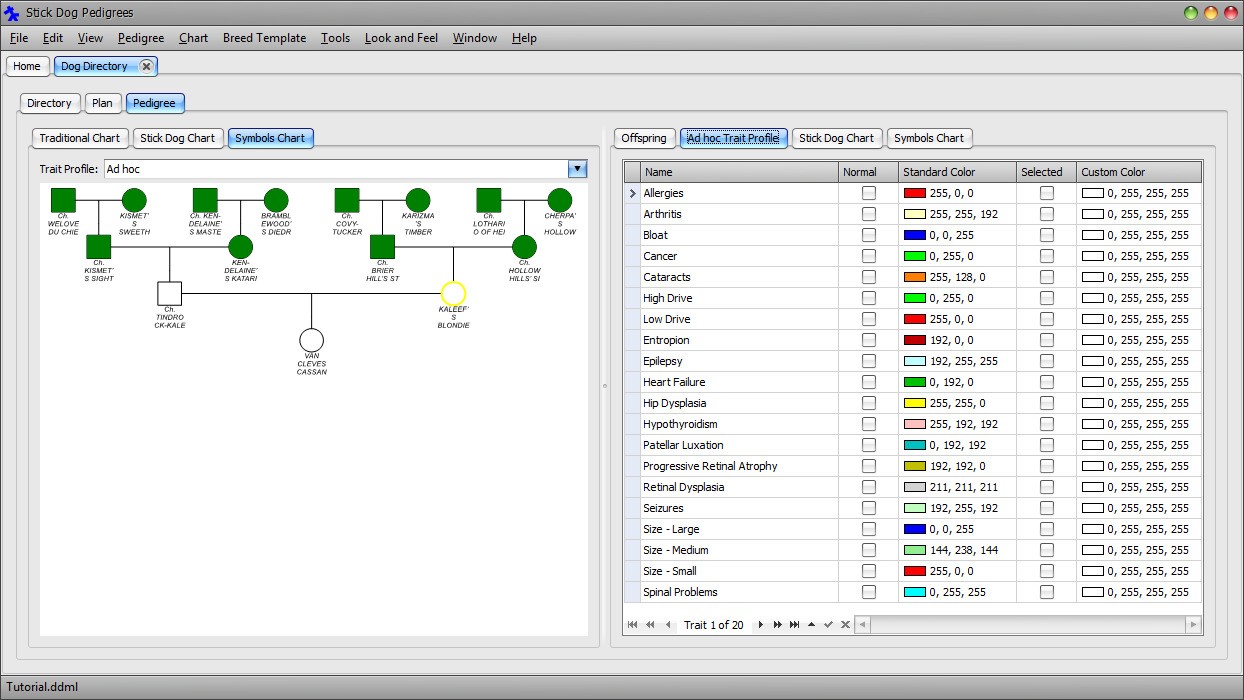Open the Breed Template menu
The height and width of the screenshot is (700, 1244).
pos(264,38)
